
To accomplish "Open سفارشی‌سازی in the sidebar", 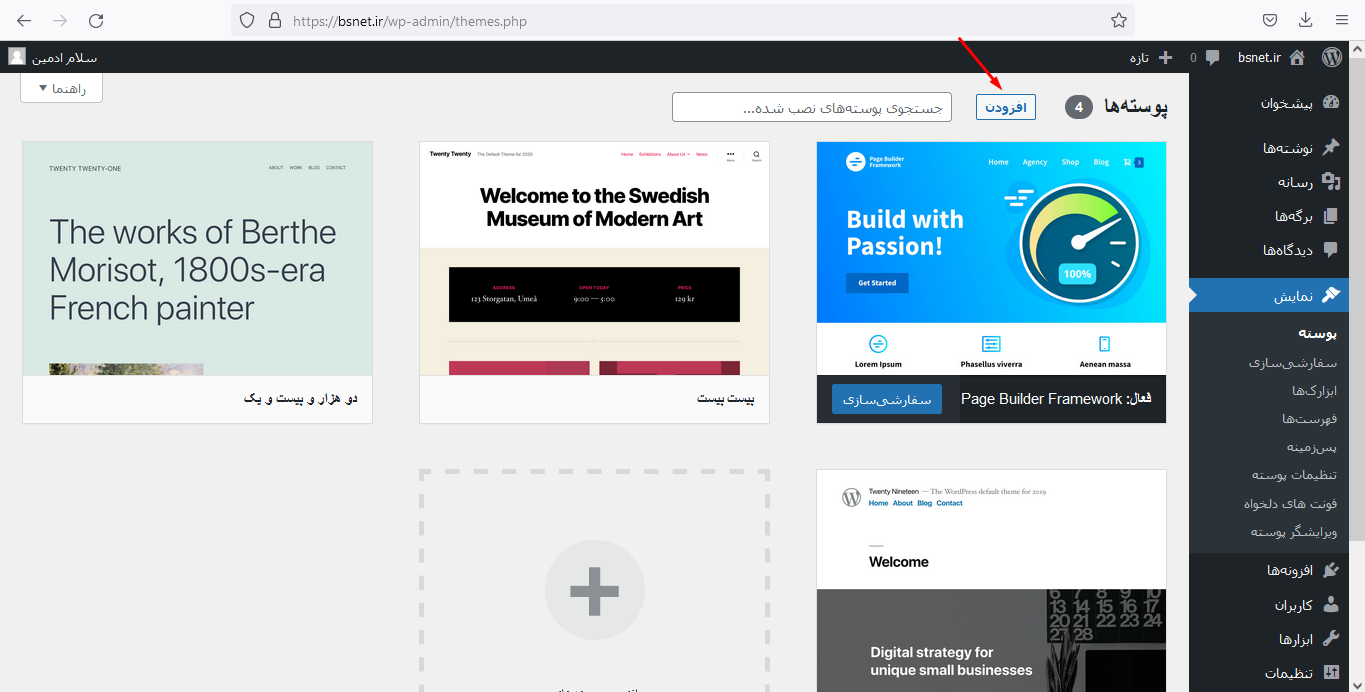I will point(1293,363).
